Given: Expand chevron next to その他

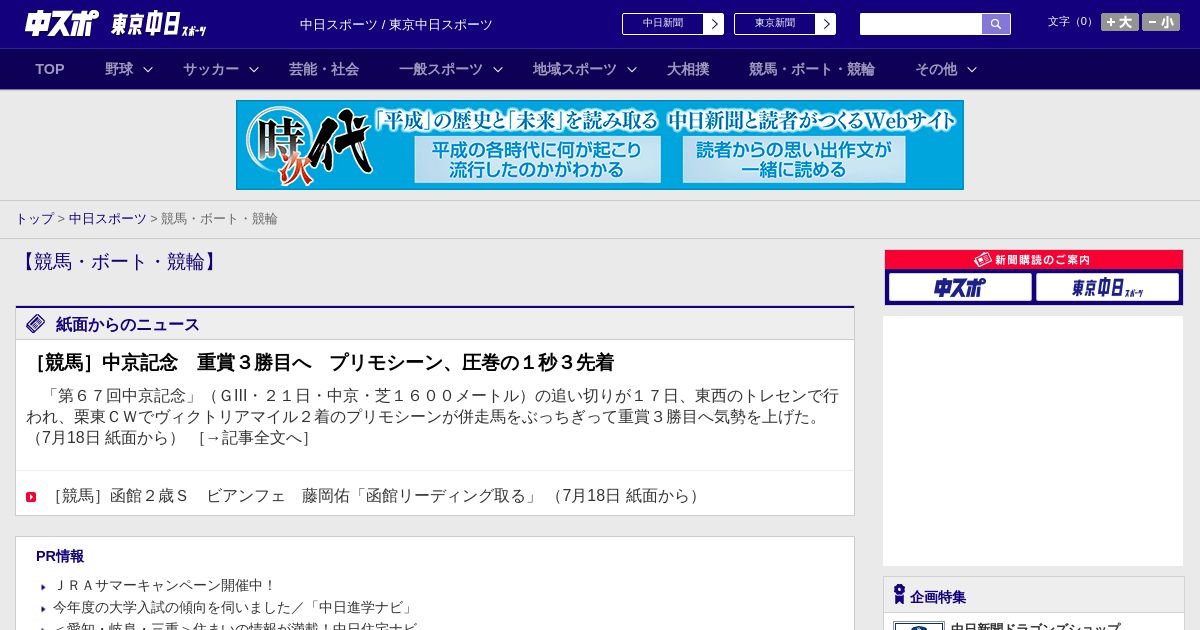Looking at the screenshot, I should [972, 69].
